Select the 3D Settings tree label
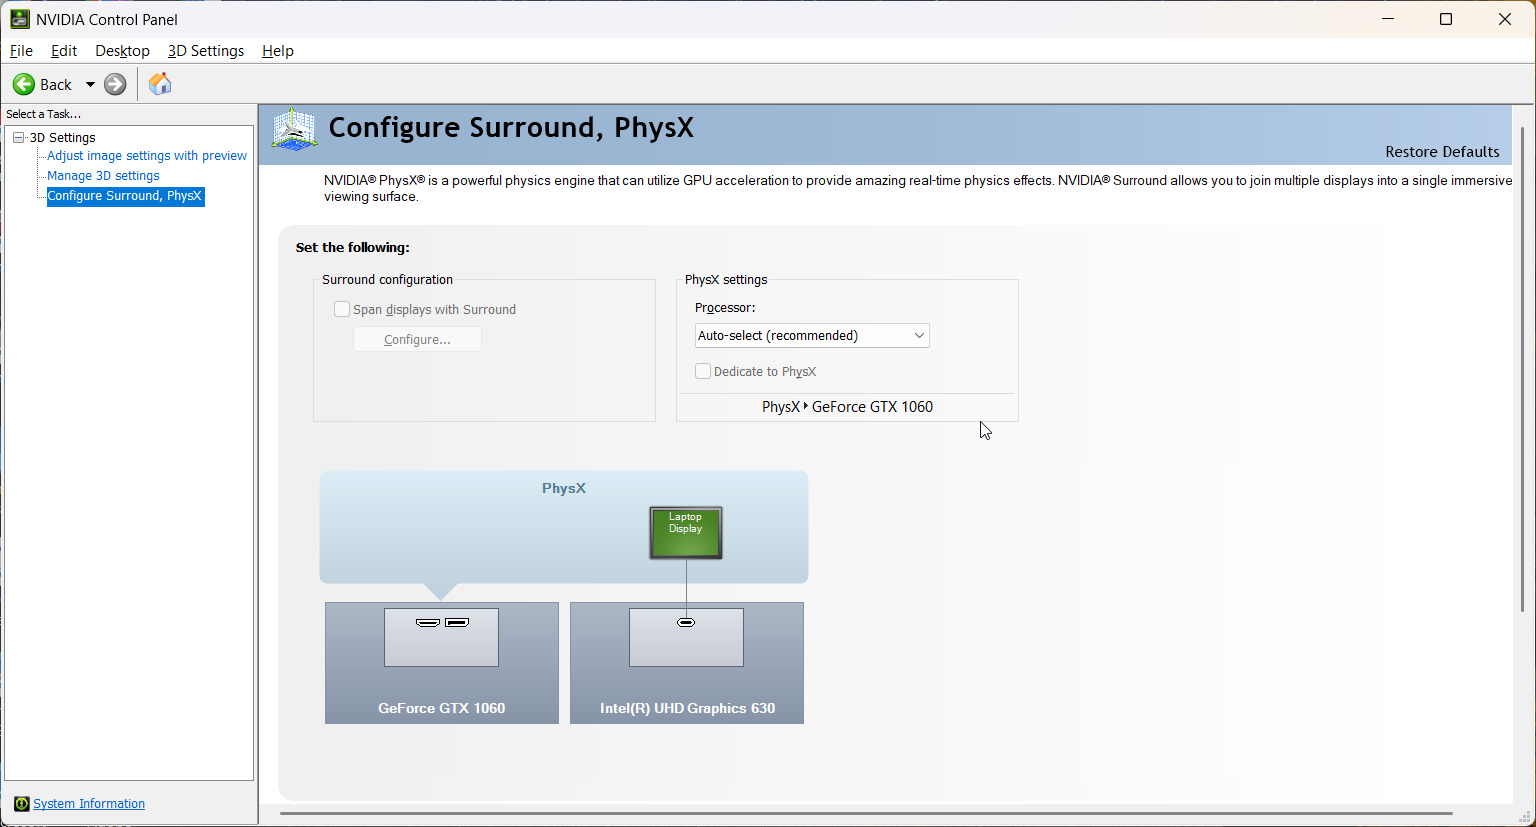Viewport: 1536px width, 827px height. (x=63, y=138)
